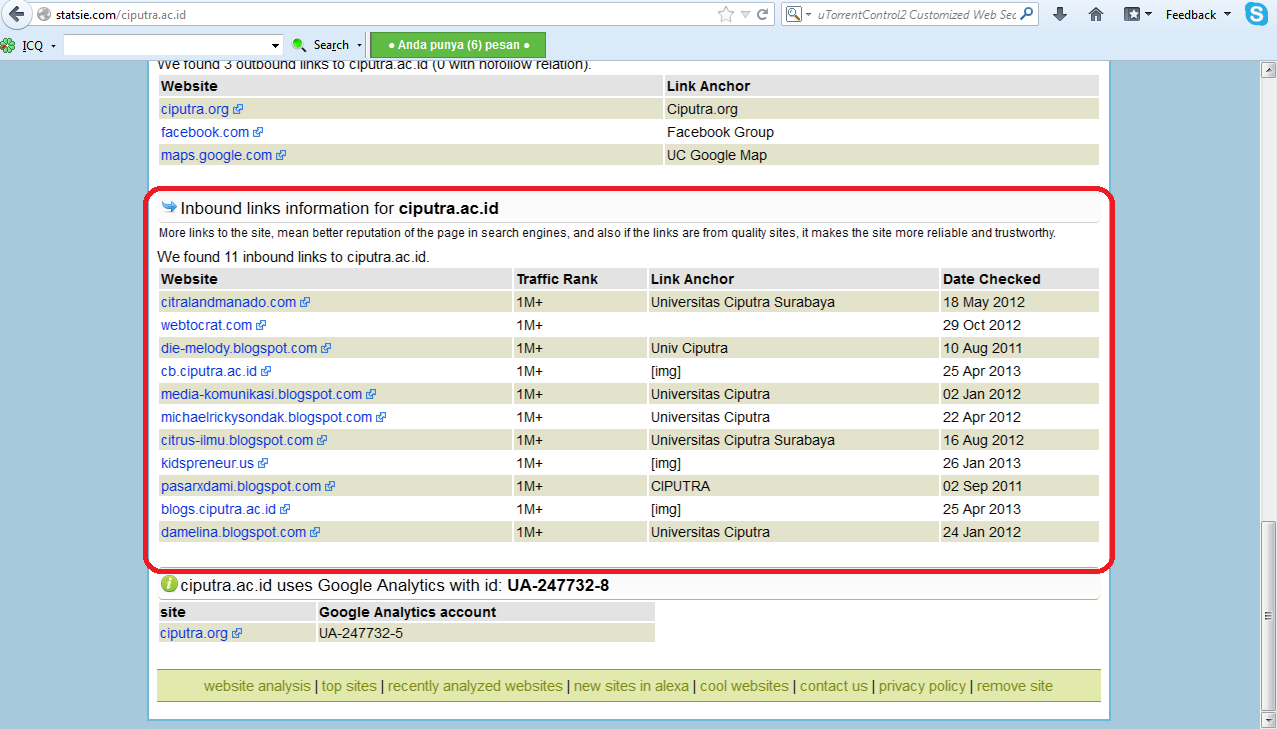The image size is (1277, 729).
Task: Open the 'cool websites' footer link
Action: click(744, 686)
